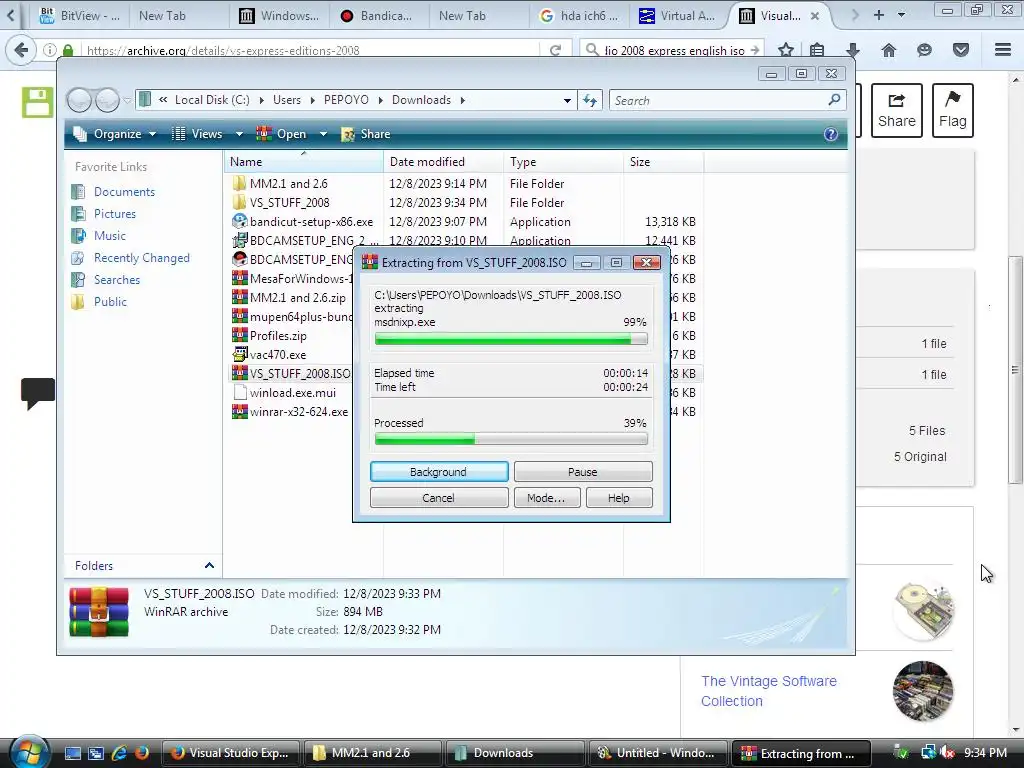Sort by Date modified column
The height and width of the screenshot is (768, 1024).
[443, 161]
